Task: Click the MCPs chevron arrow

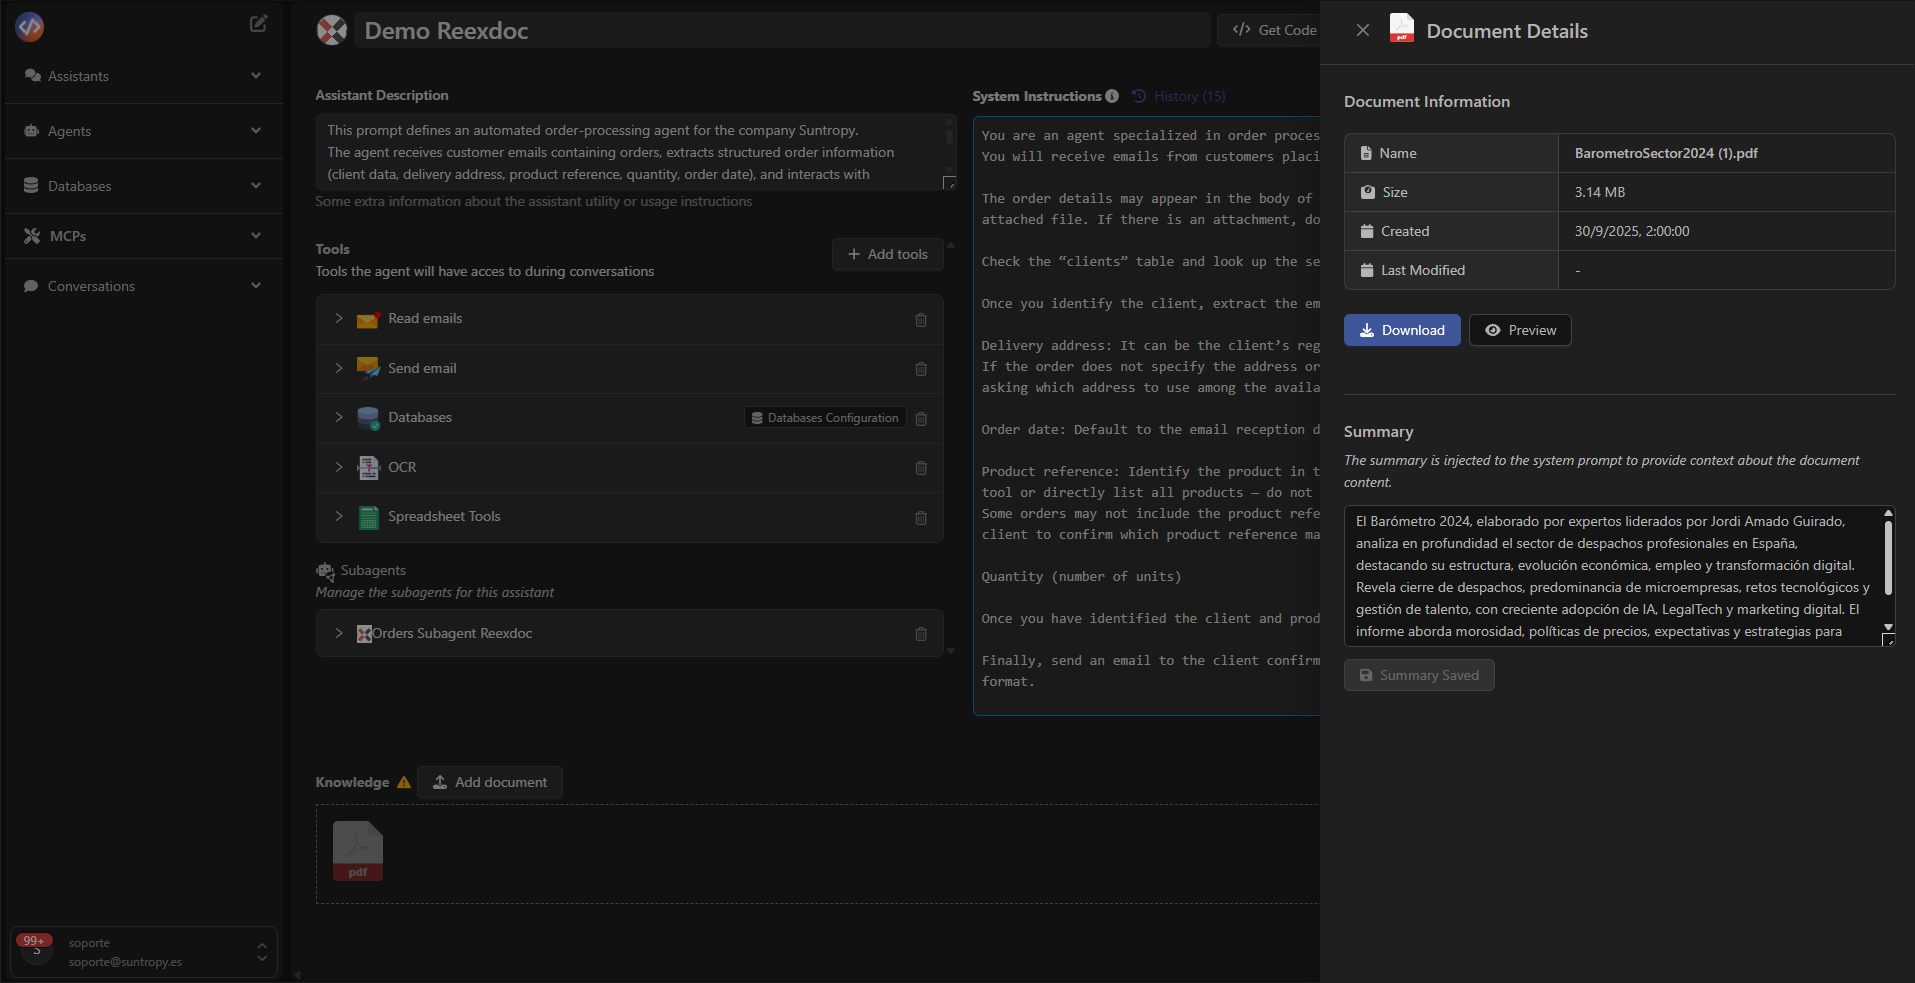Action: click(256, 236)
